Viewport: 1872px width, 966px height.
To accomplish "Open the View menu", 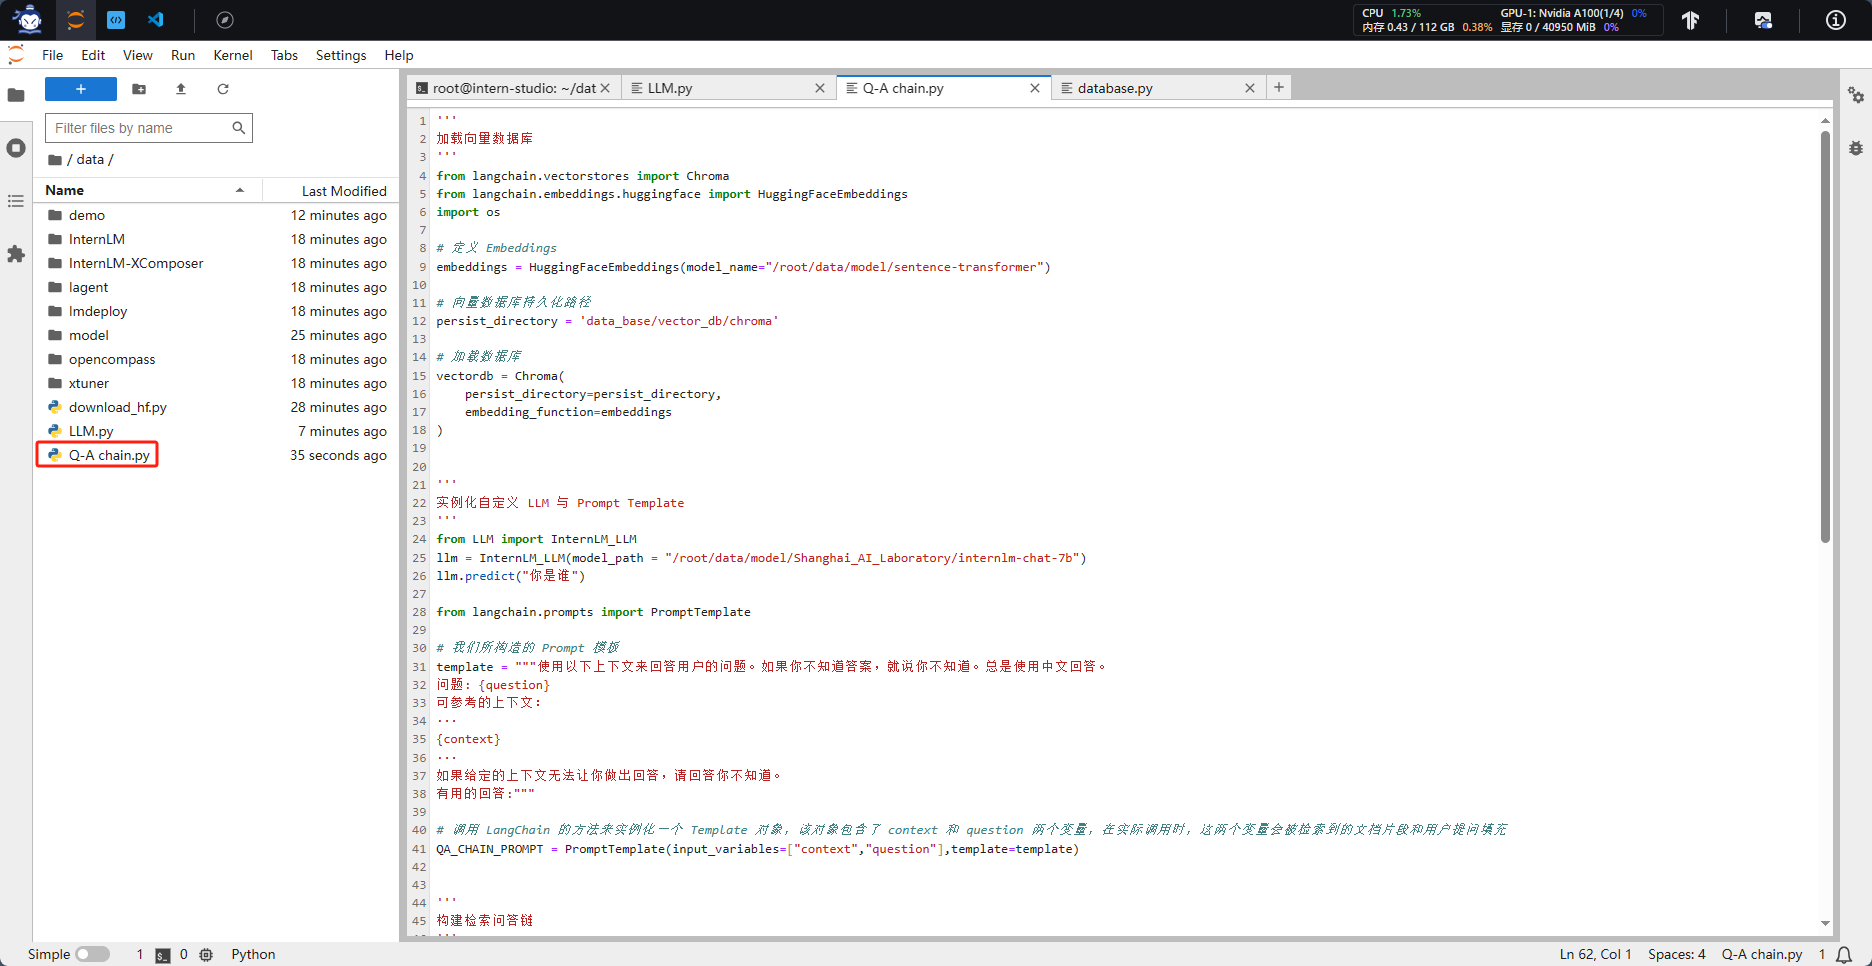I will point(138,55).
